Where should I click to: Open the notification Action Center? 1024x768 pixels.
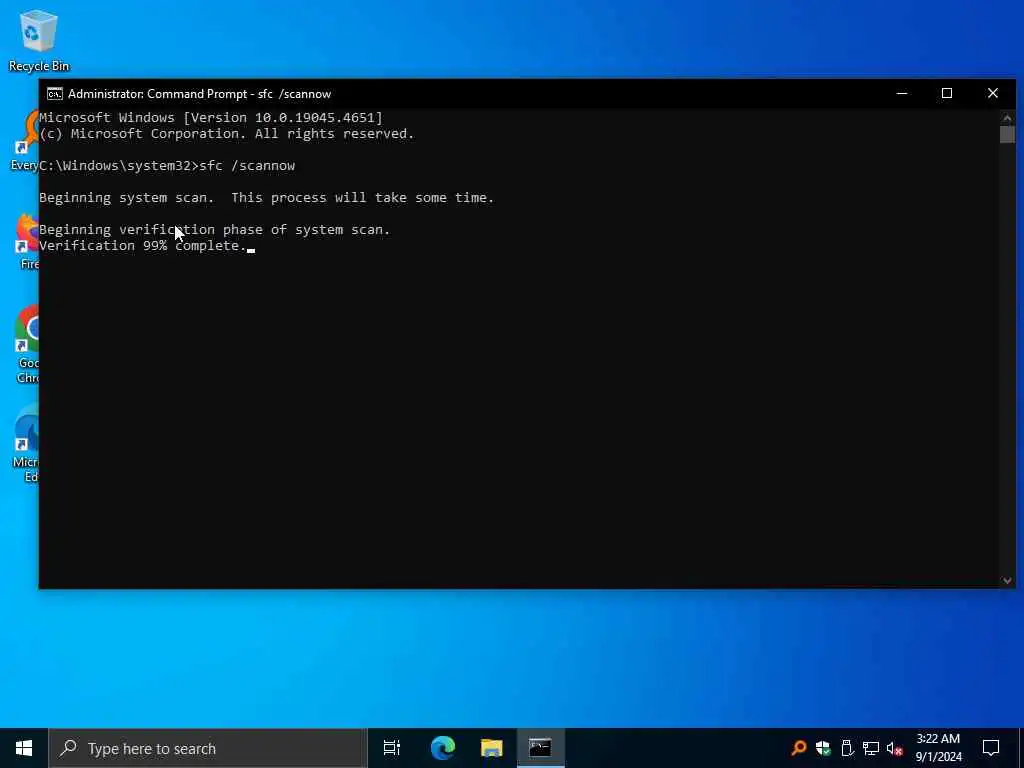click(x=991, y=748)
